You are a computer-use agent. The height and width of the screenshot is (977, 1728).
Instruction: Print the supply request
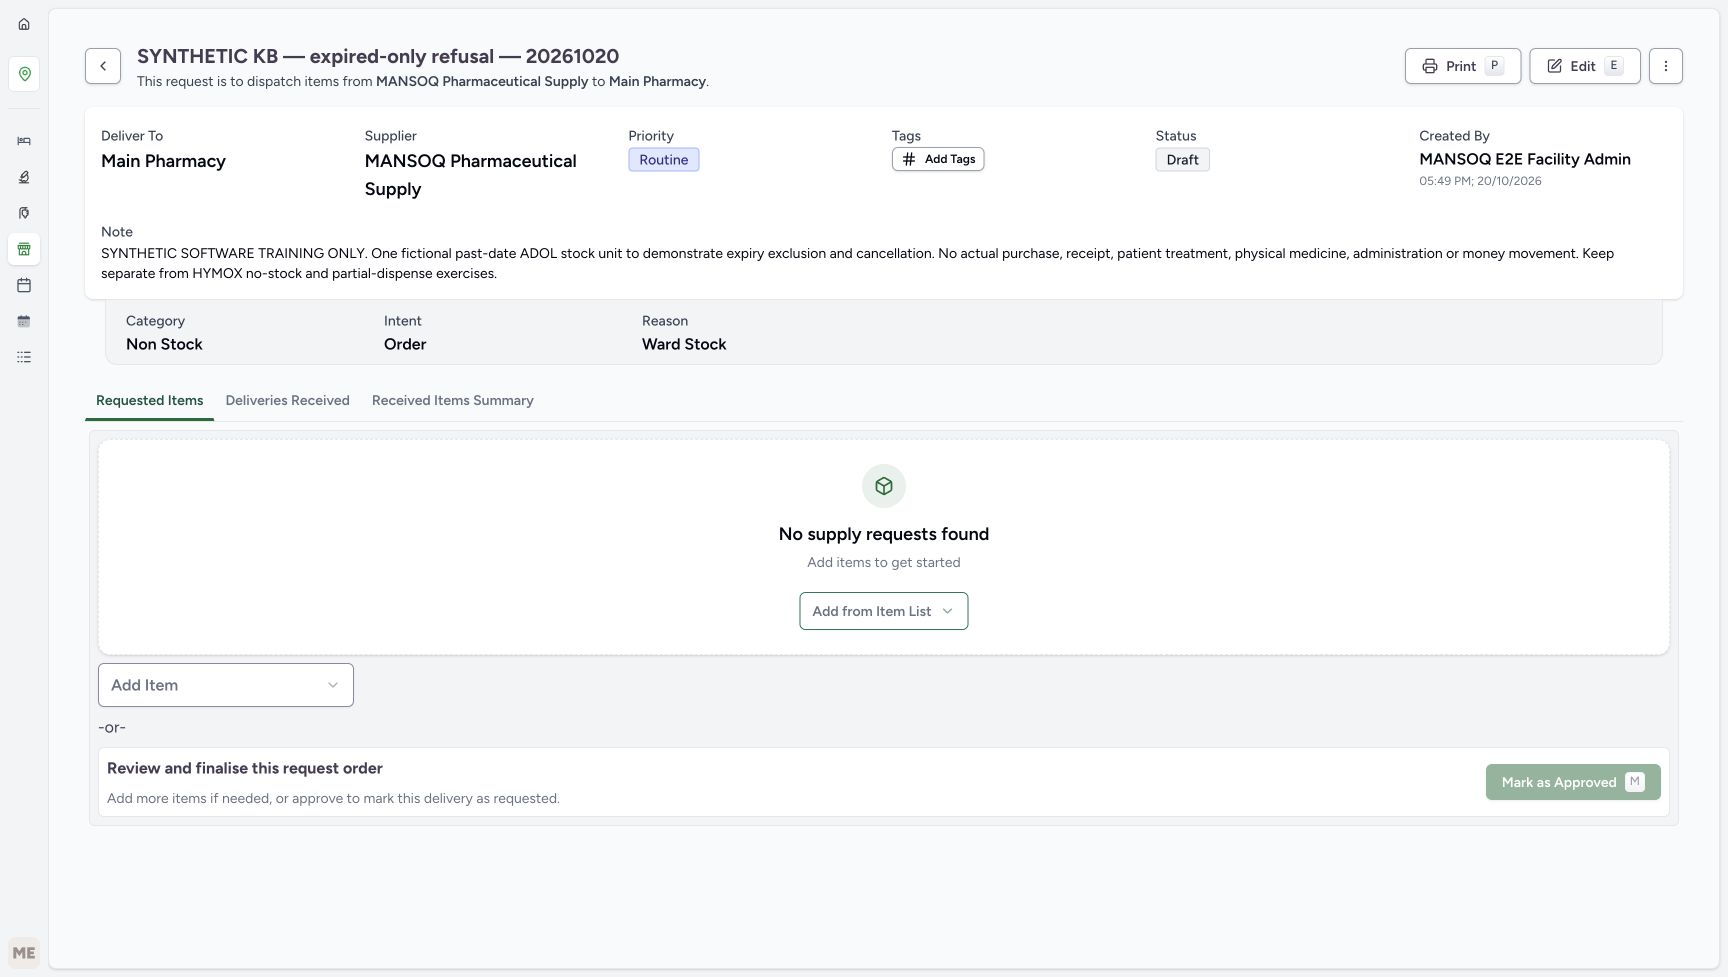[1463, 66]
